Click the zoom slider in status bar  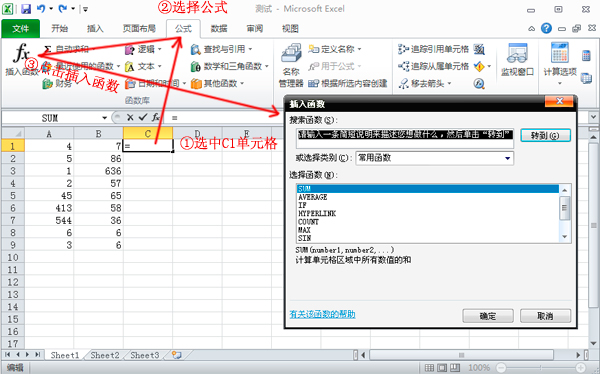[541, 368]
